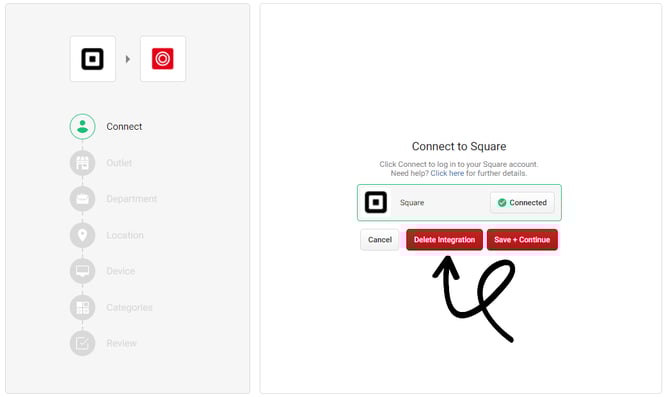Select the Department step briefcase icon
This screenshot has height=397, width=666.
click(82, 199)
